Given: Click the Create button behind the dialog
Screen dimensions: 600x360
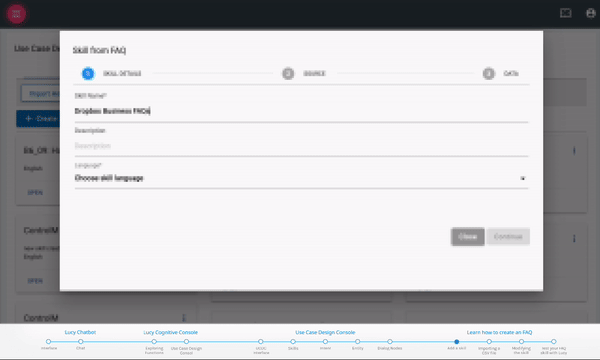Looking at the screenshot, I should [38, 119].
